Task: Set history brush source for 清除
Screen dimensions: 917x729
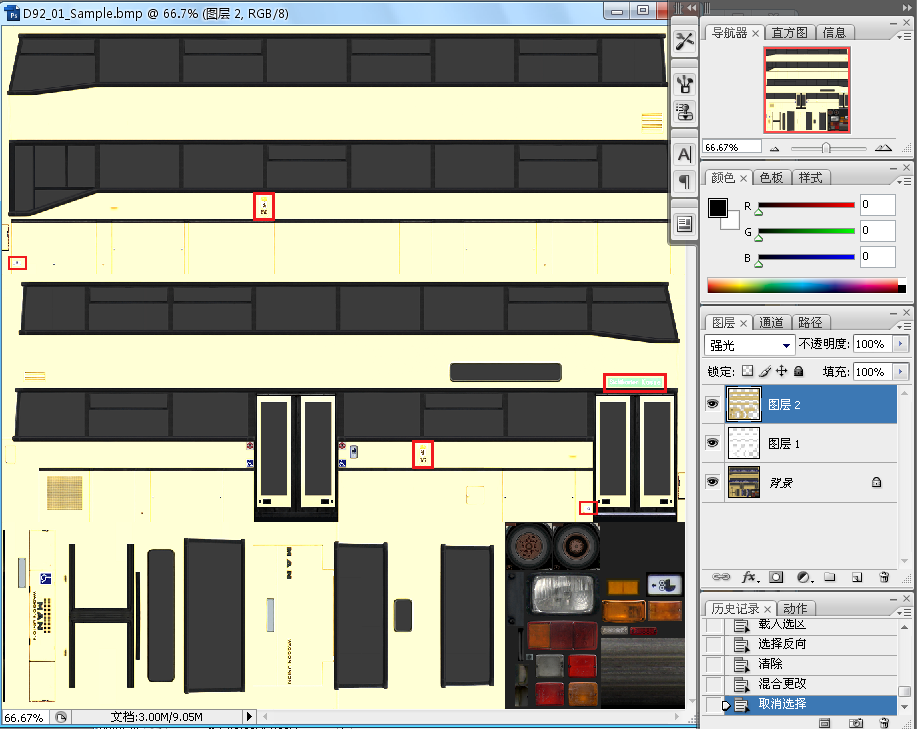Action: click(x=713, y=664)
